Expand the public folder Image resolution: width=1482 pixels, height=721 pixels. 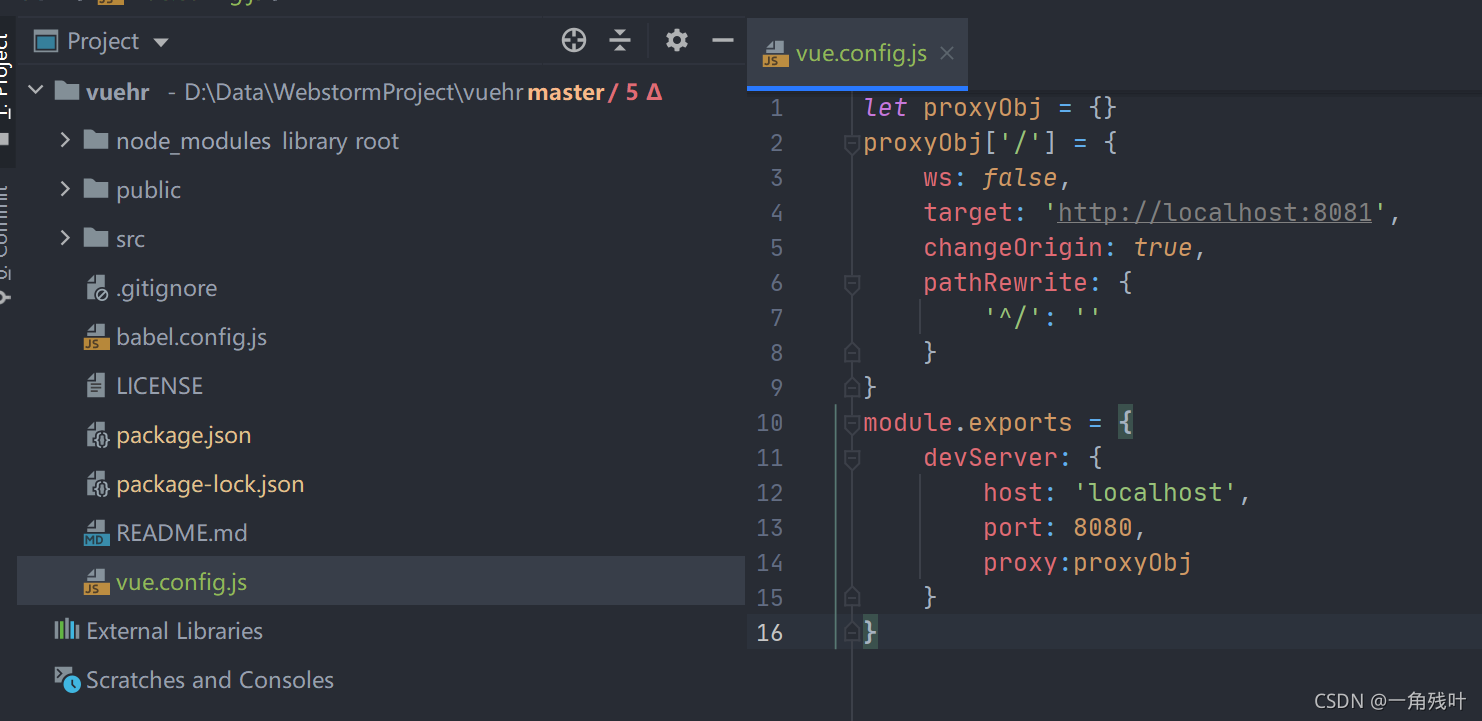coord(65,189)
